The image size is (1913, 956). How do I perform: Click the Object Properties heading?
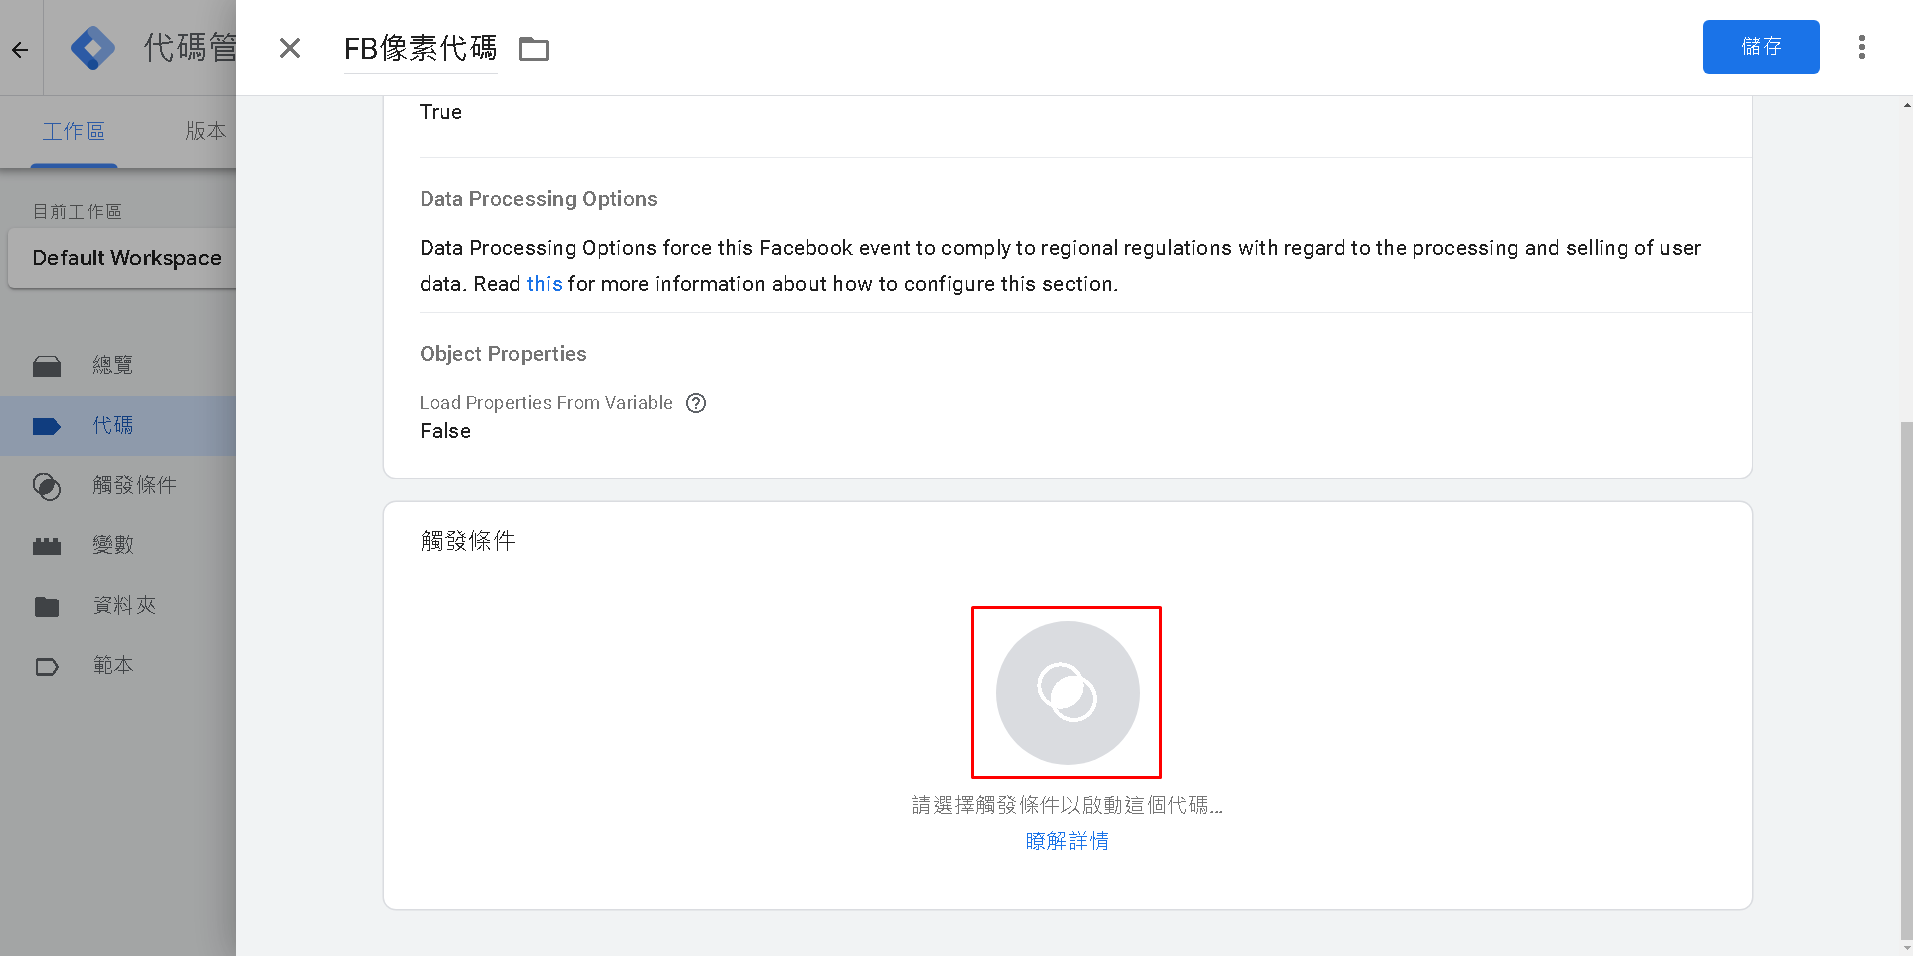[x=503, y=354]
